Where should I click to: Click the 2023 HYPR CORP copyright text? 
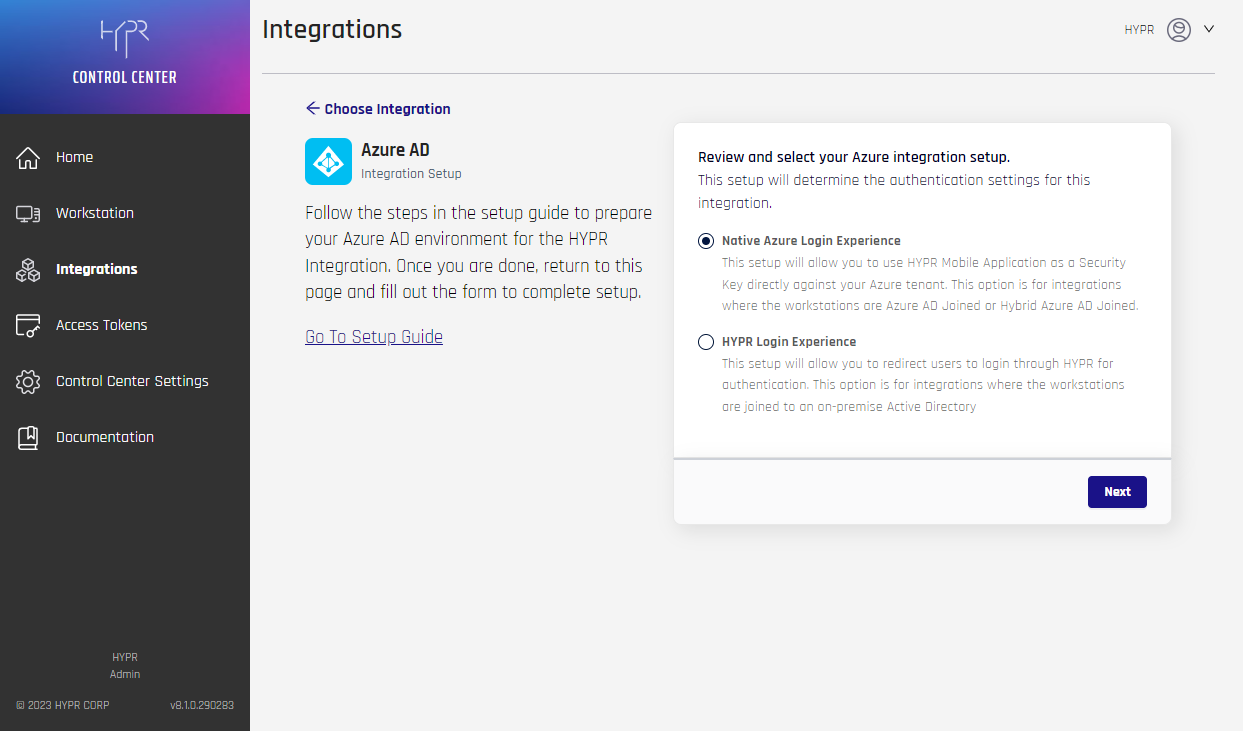[63, 705]
